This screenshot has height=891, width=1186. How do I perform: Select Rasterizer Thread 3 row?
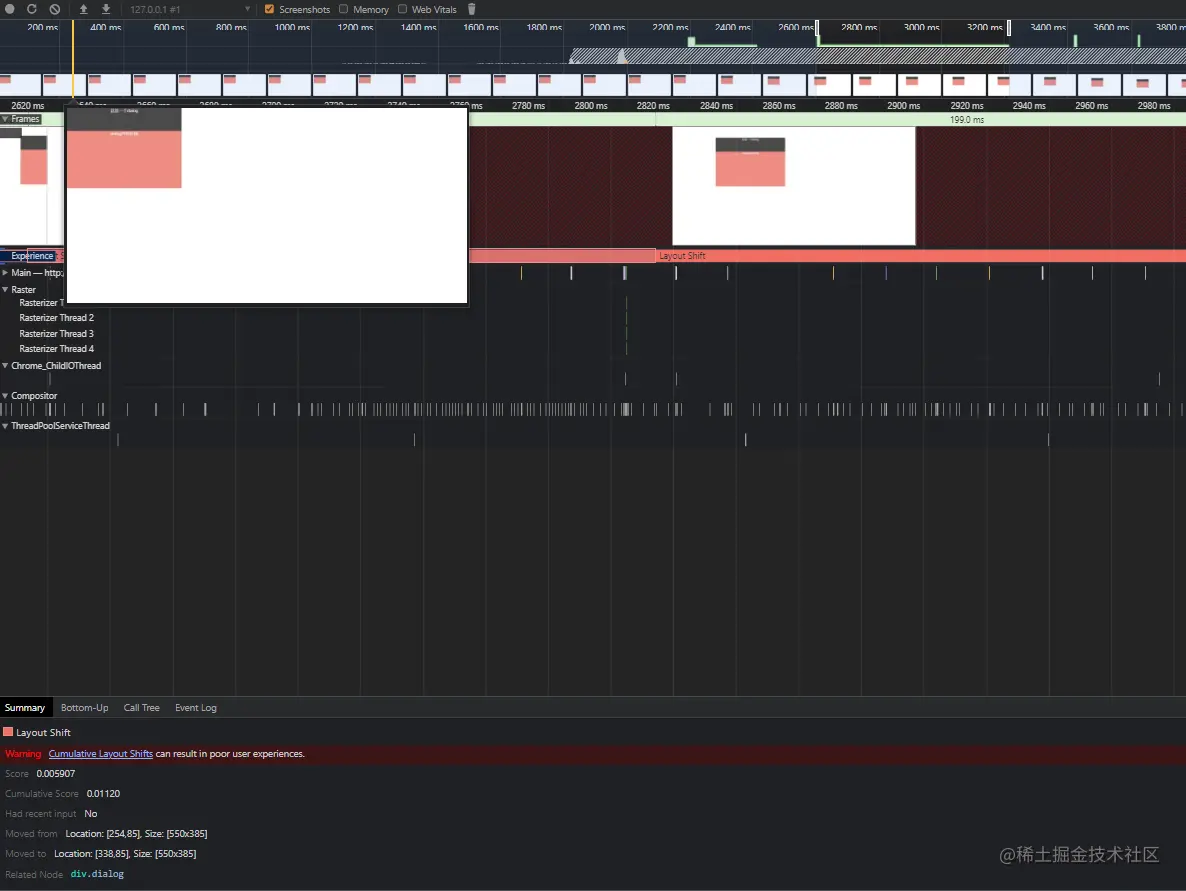(x=57, y=334)
